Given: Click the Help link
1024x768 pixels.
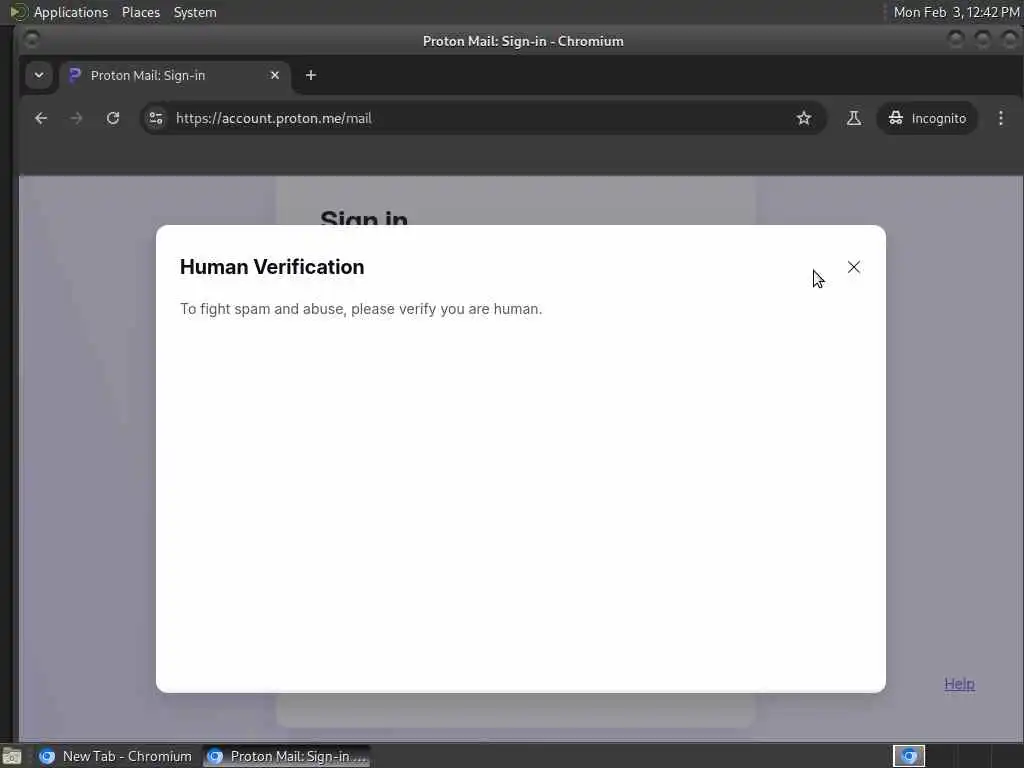Looking at the screenshot, I should (959, 684).
